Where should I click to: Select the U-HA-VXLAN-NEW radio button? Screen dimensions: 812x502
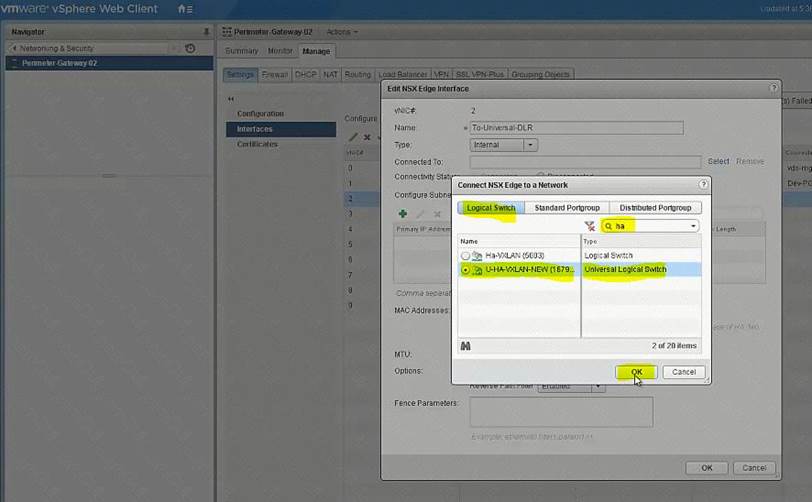(466, 270)
